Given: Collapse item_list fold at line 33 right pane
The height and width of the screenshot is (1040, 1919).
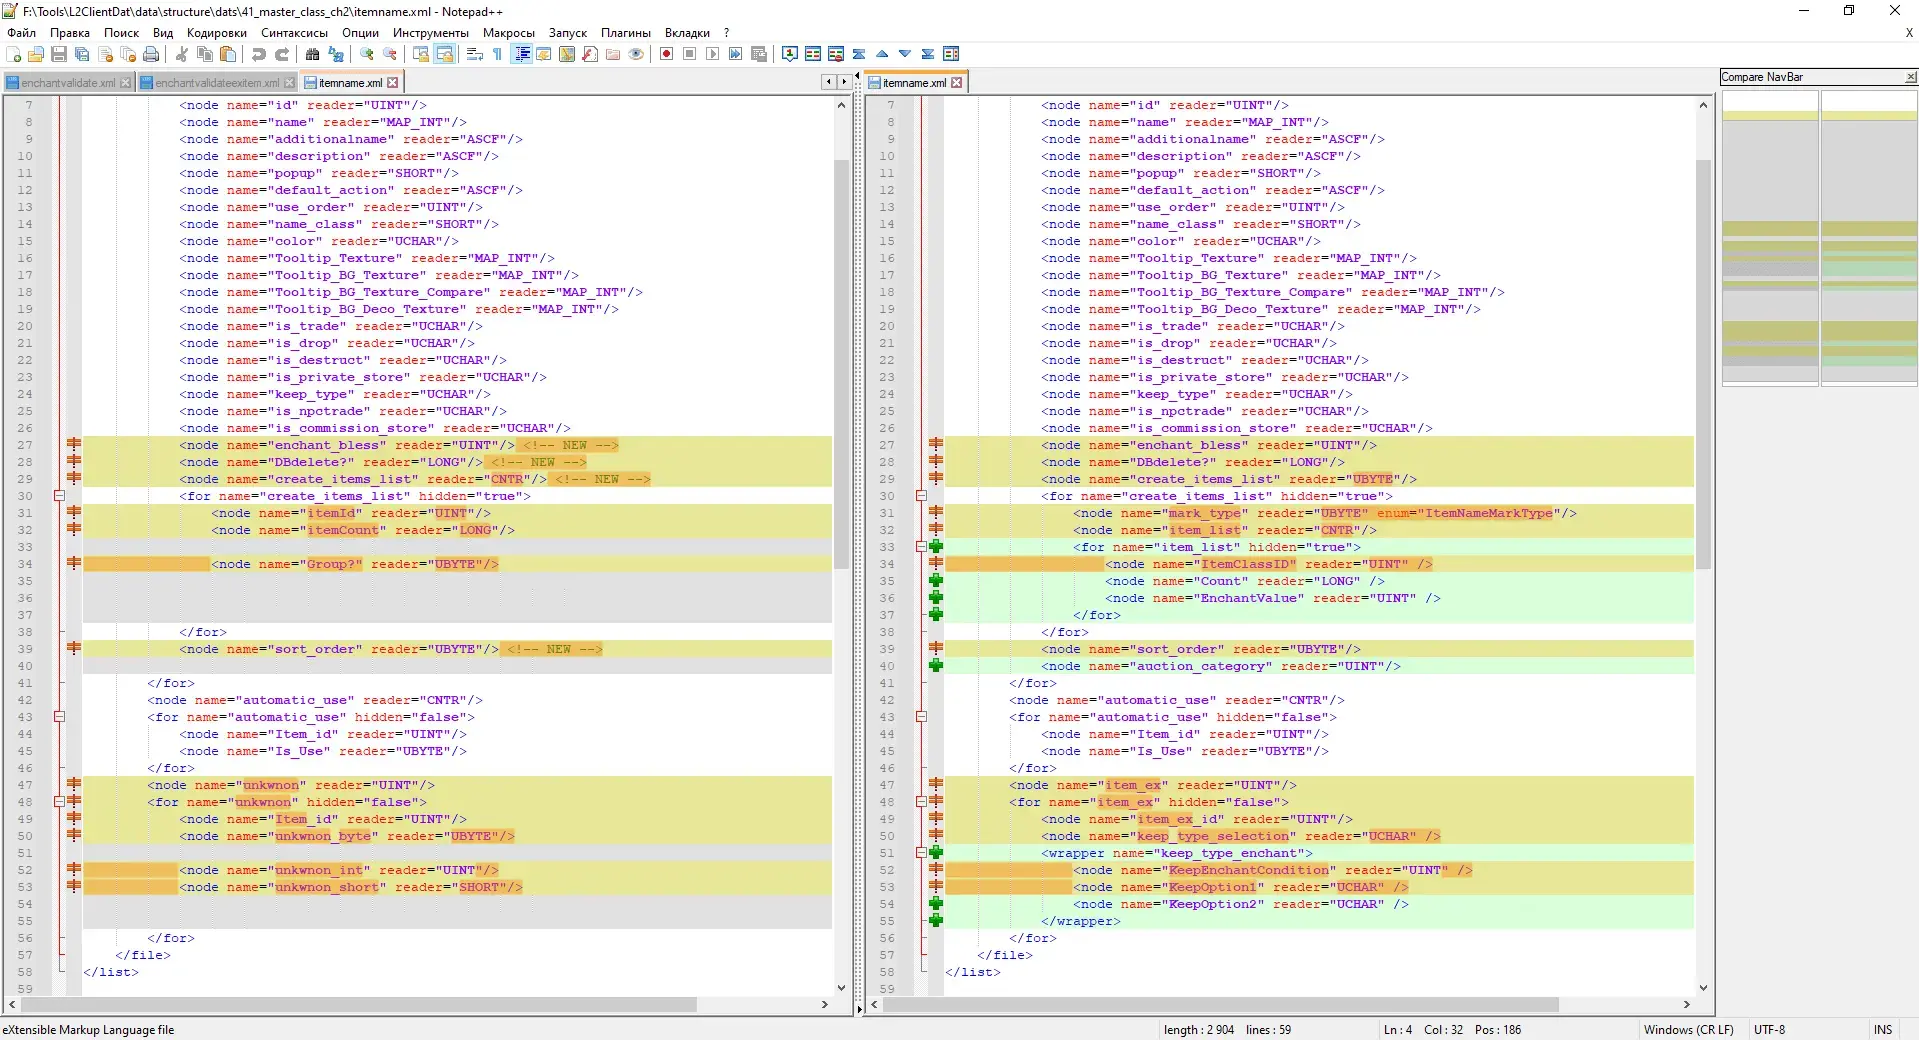Looking at the screenshot, I should (x=921, y=547).
